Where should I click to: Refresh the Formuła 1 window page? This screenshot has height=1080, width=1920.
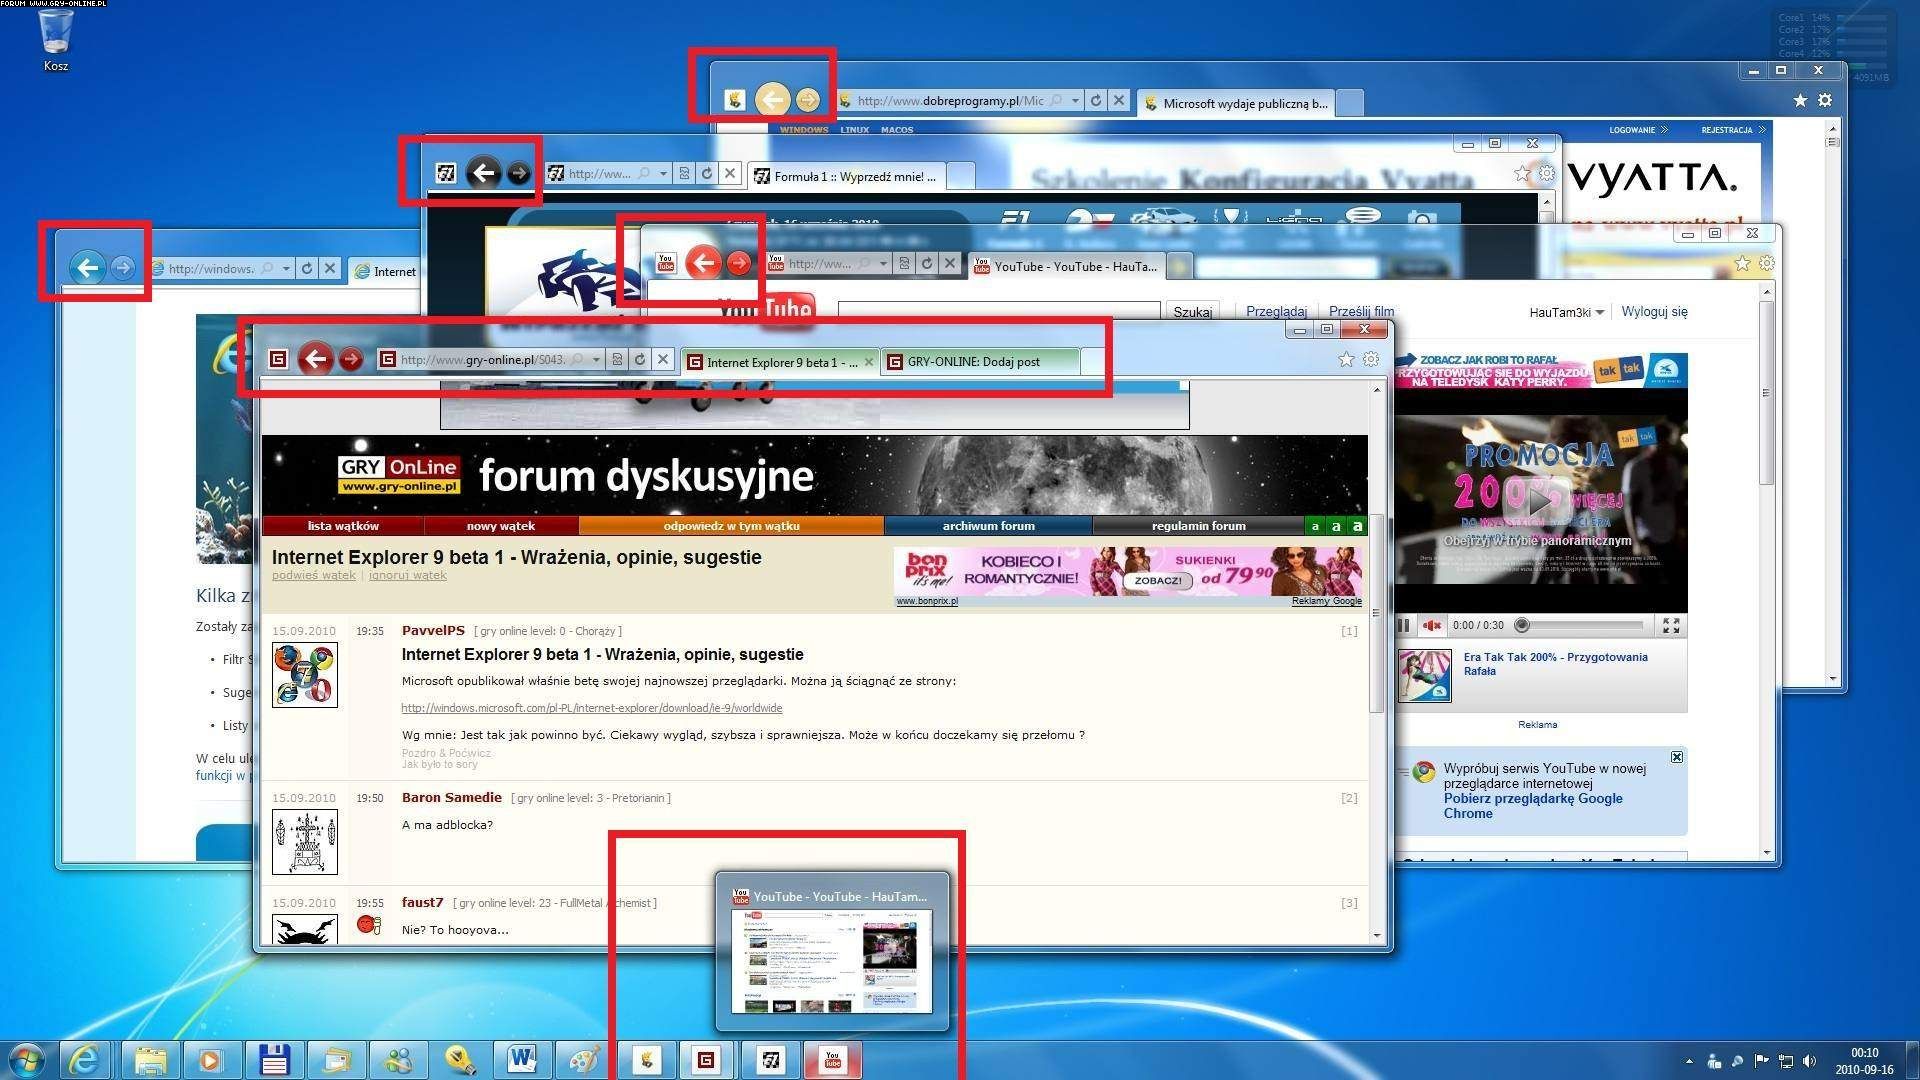[x=707, y=174]
